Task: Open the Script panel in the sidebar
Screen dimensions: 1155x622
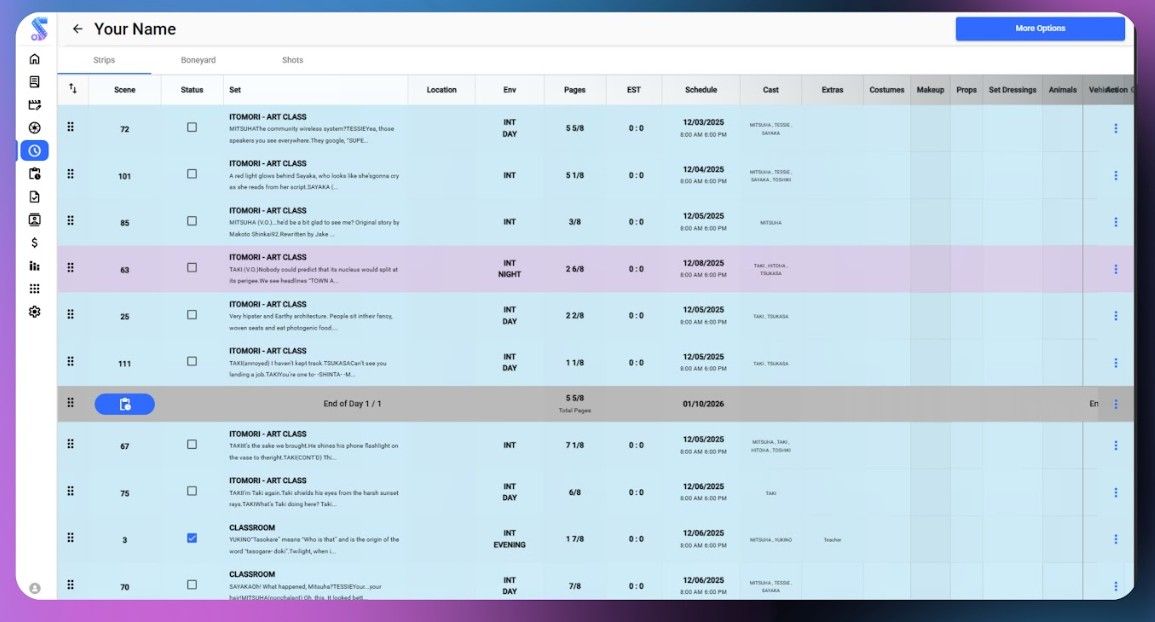Action: point(34,82)
